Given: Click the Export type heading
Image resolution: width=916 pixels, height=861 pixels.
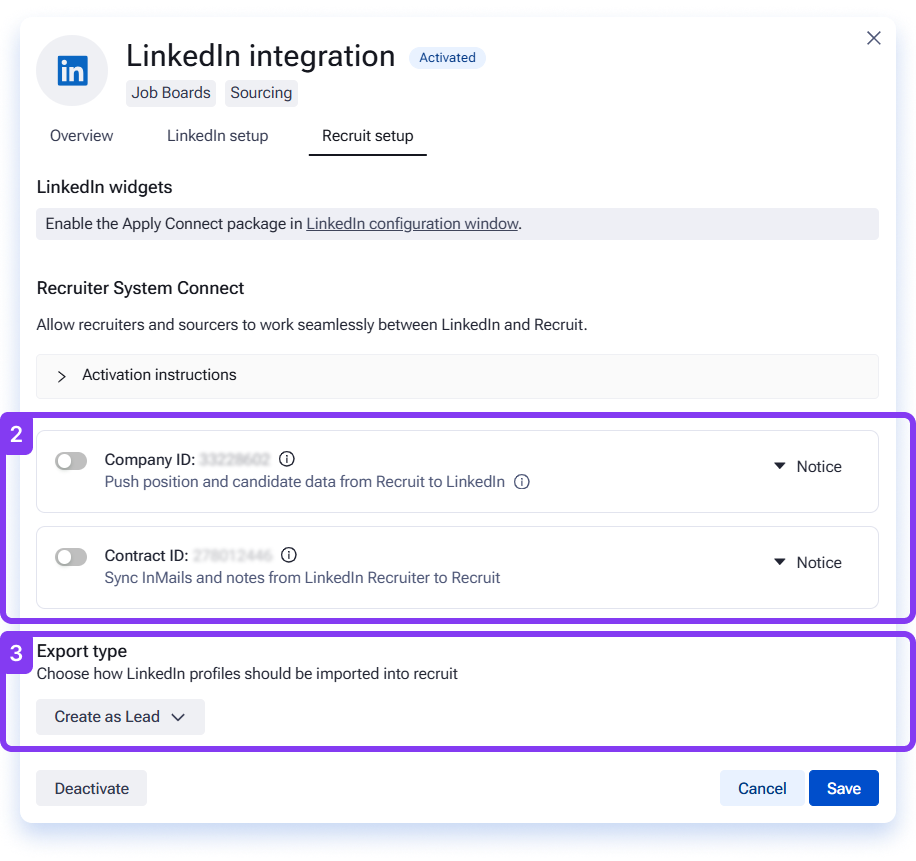Looking at the screenshot, I should [82, 651].
